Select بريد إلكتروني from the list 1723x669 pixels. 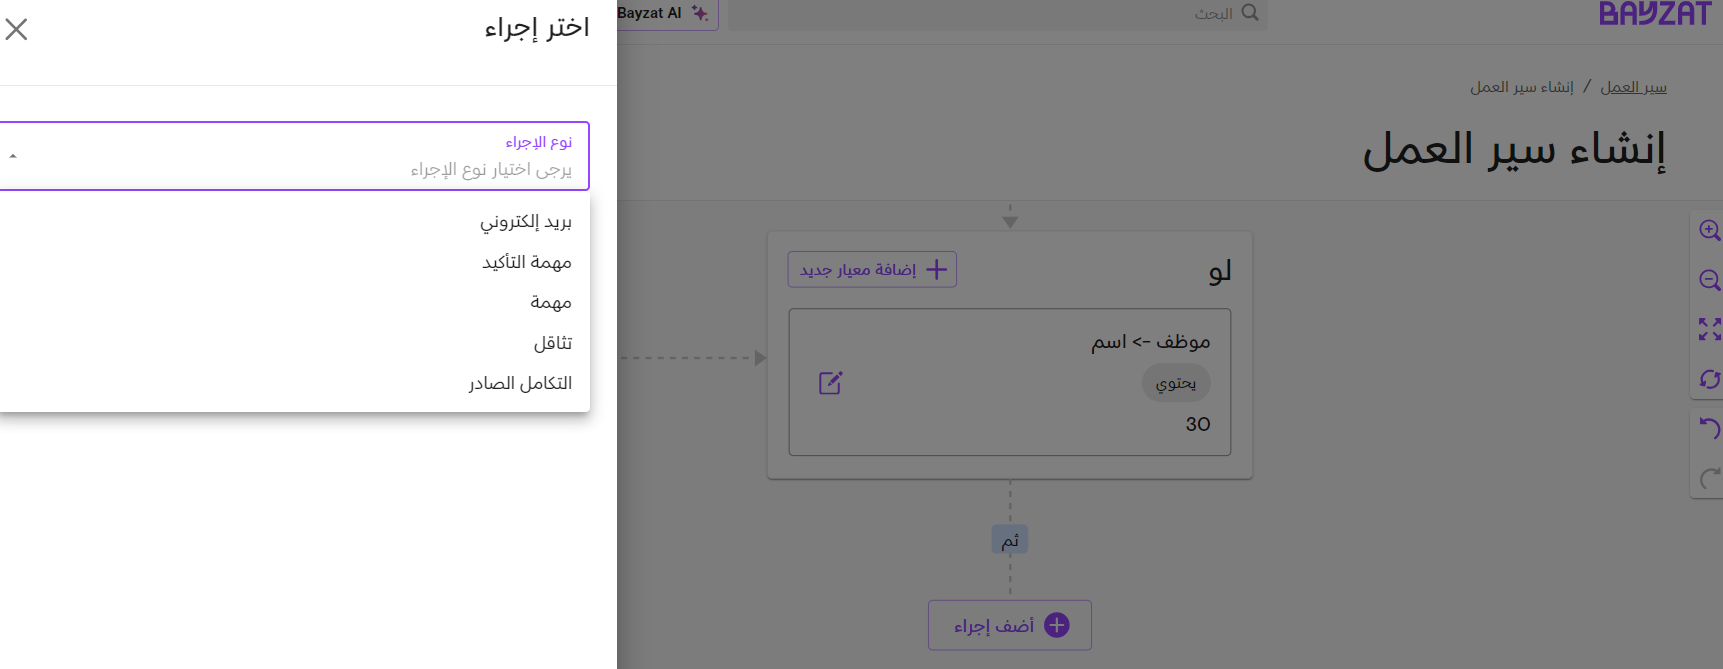[525, 222]
